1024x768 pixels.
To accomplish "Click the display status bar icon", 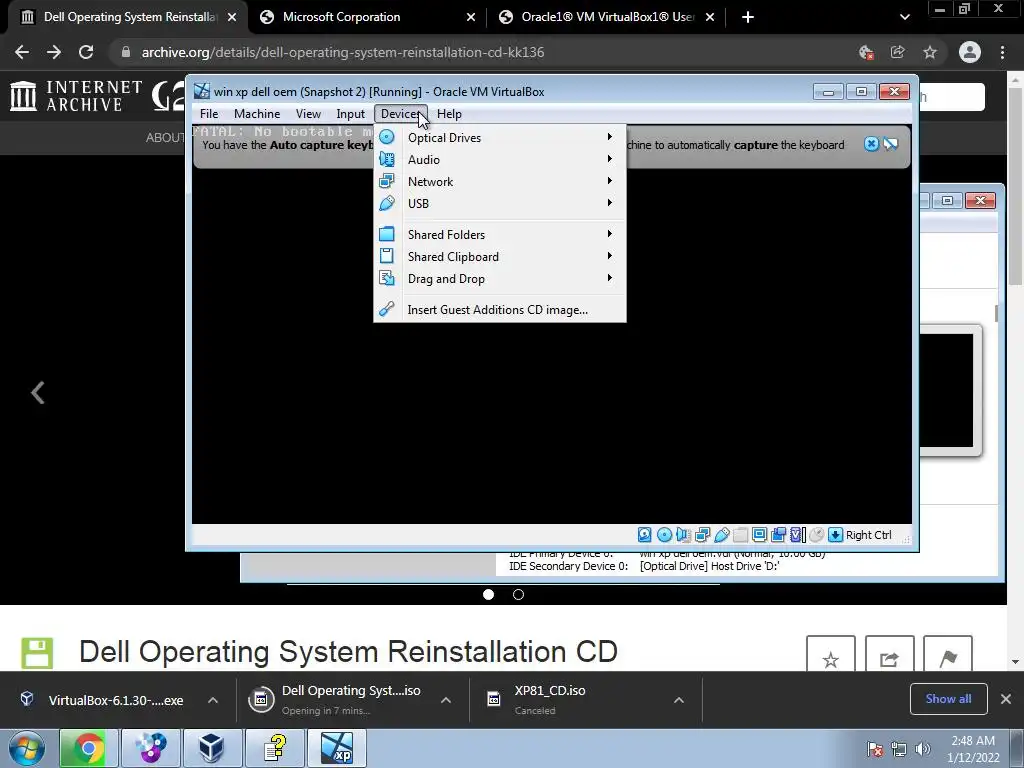I will [760, 535].
